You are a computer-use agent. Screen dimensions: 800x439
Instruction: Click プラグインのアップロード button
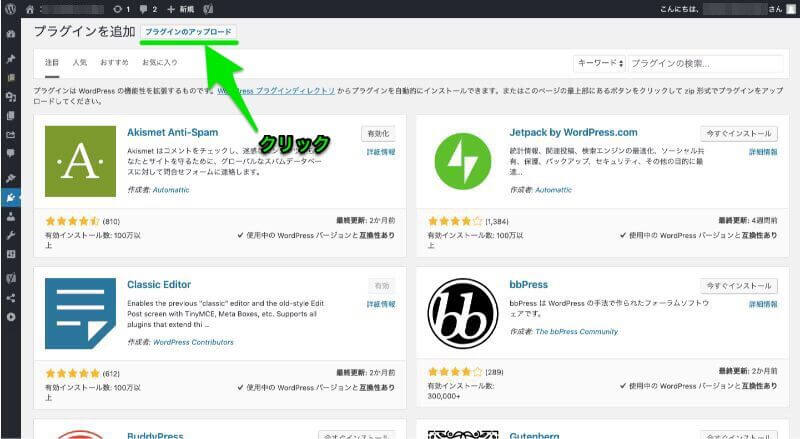[188, 32]
